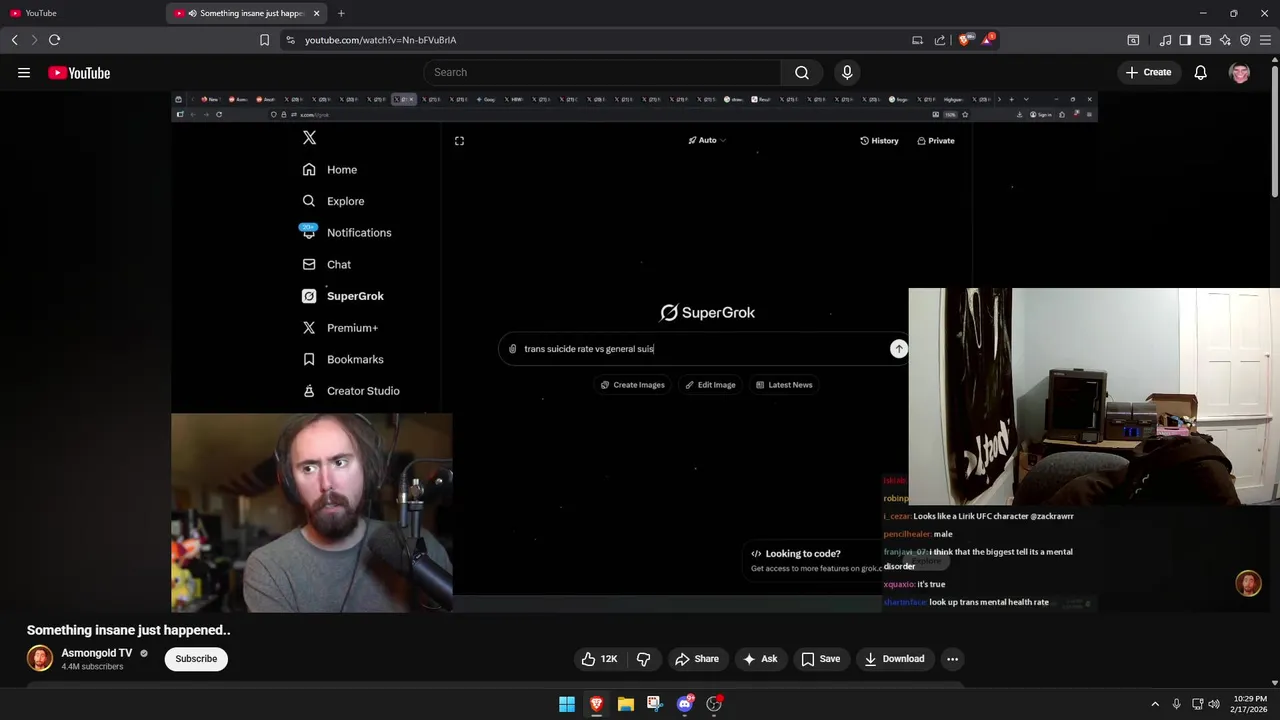Open Leo AI sparkle icon
This screenshot has height=720, width=1280.
[1225, 40]
